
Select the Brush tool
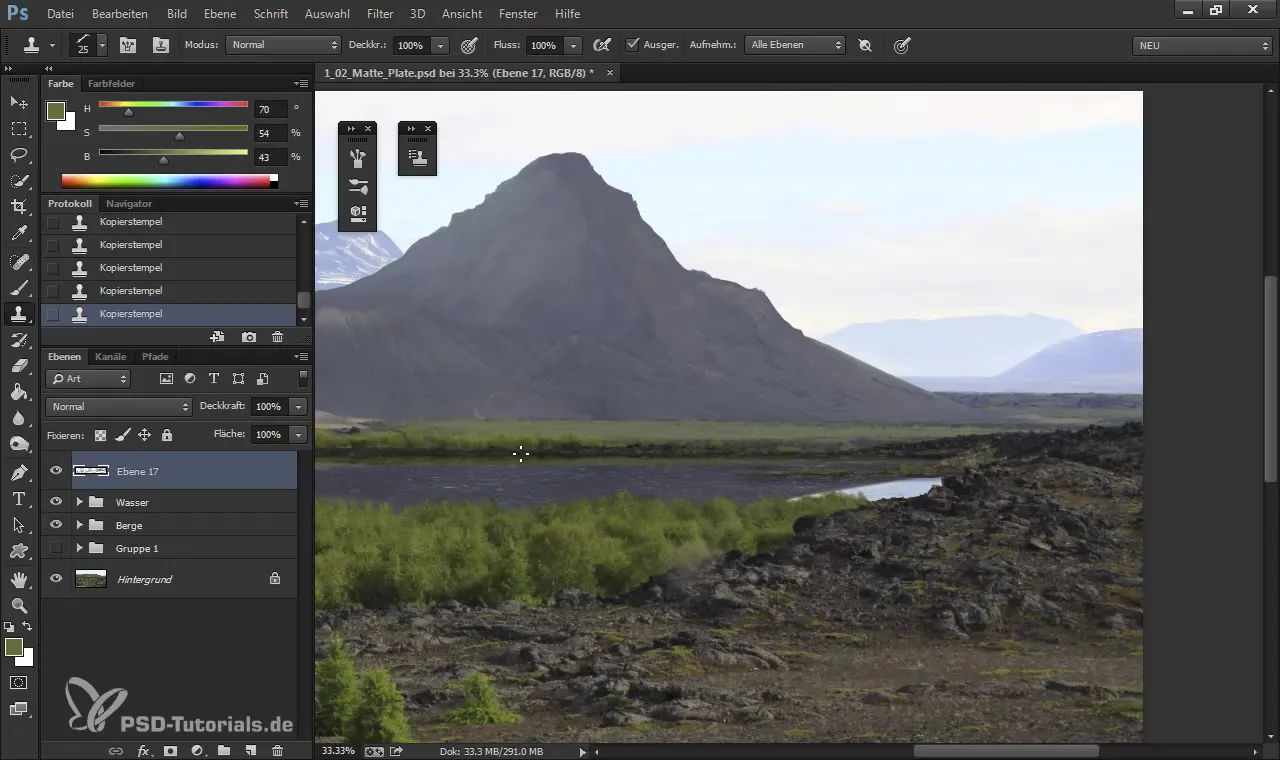coord(19,288)
